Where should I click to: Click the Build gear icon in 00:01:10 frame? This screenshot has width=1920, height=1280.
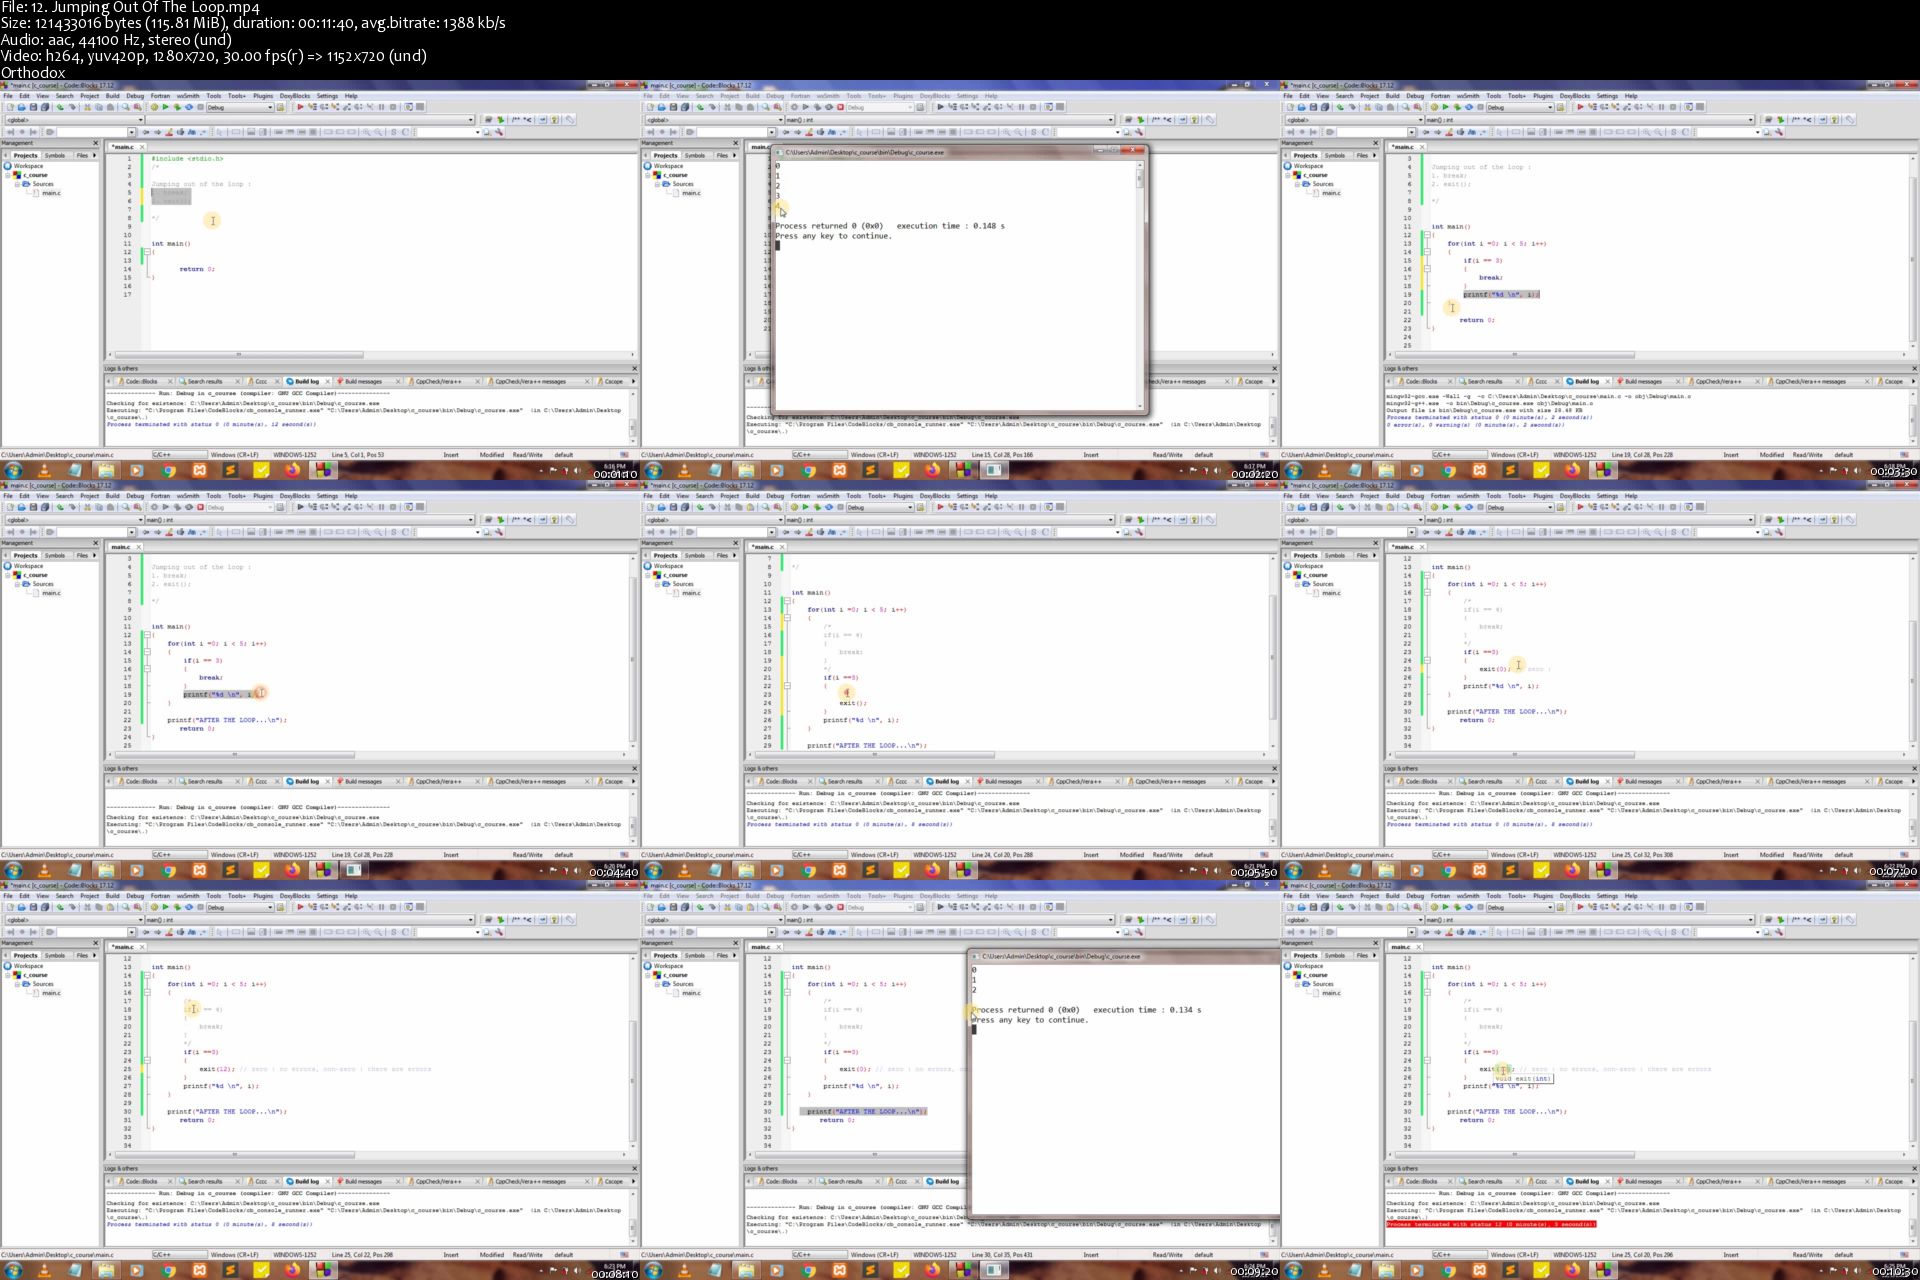click(x=154, y=107)
